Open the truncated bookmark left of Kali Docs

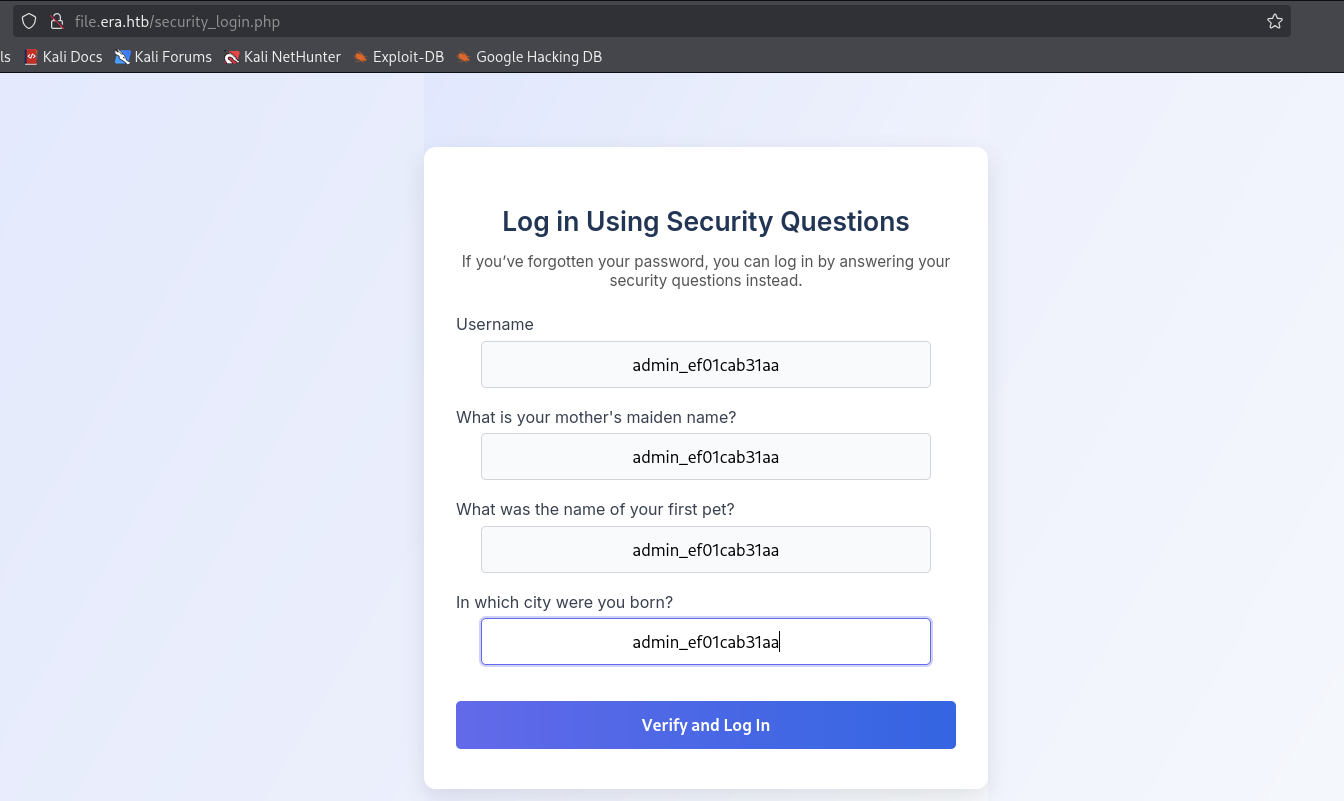coord(5,57)
